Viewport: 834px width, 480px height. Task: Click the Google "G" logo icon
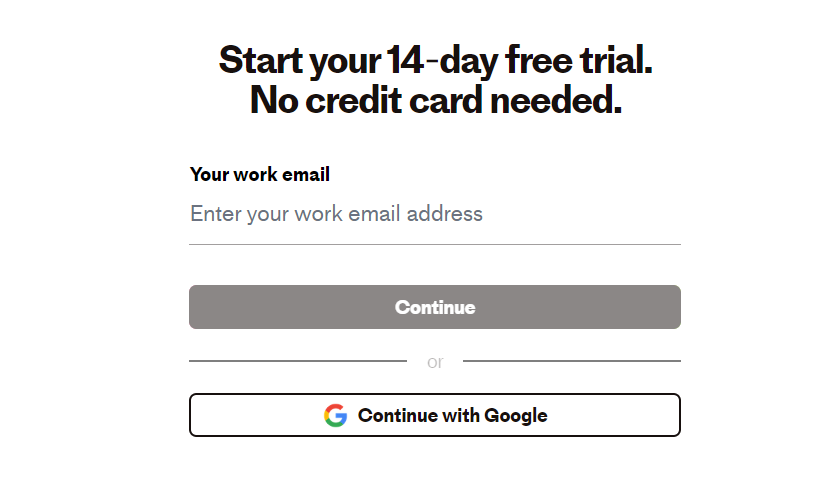click(x=335, y=416)
